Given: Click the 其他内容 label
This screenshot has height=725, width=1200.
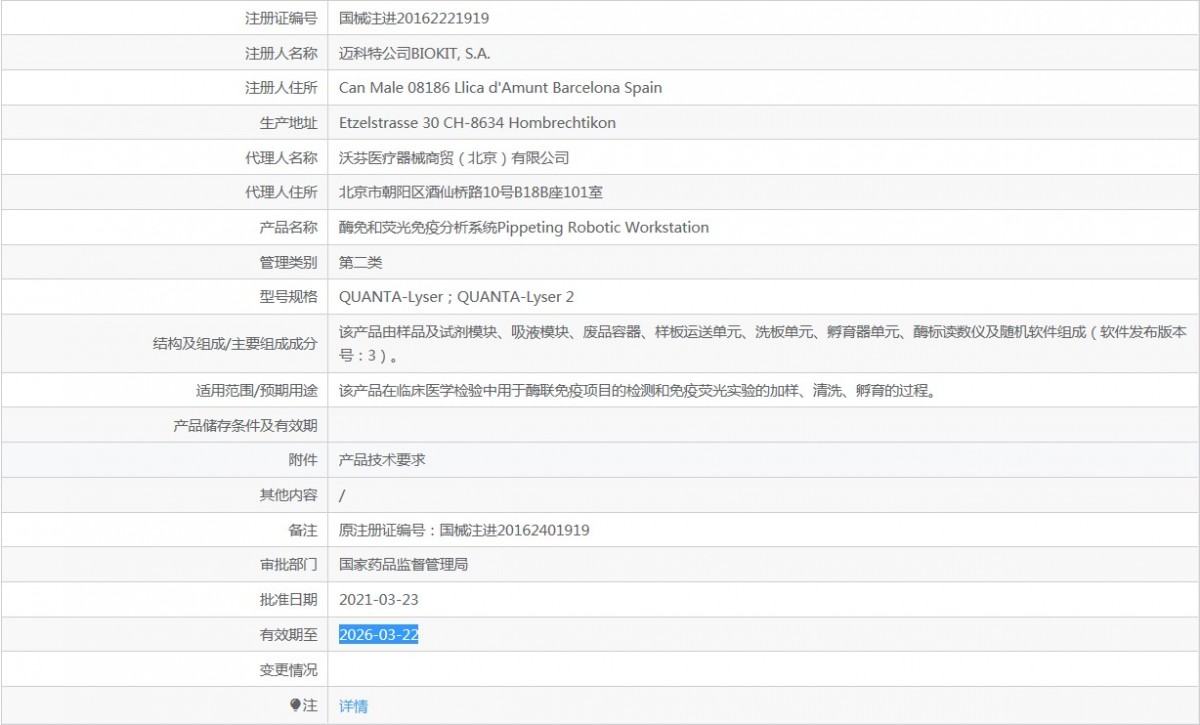Looking at the screenshot, I should point(288,495).
